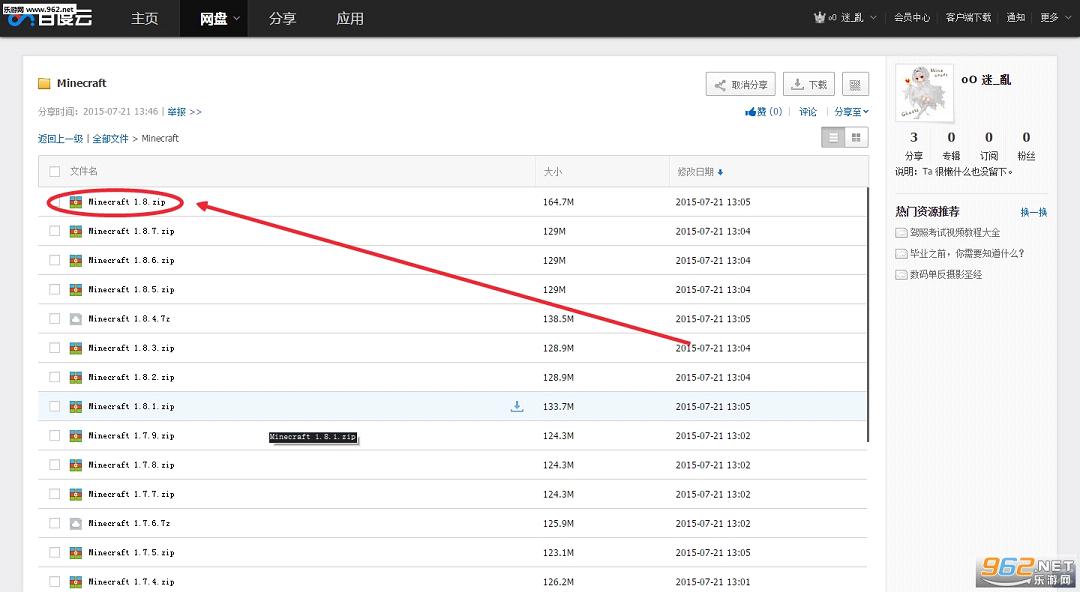1080x592 pixels.
Task: Click the yellow Minecraft folder icon
Action: 44,83
